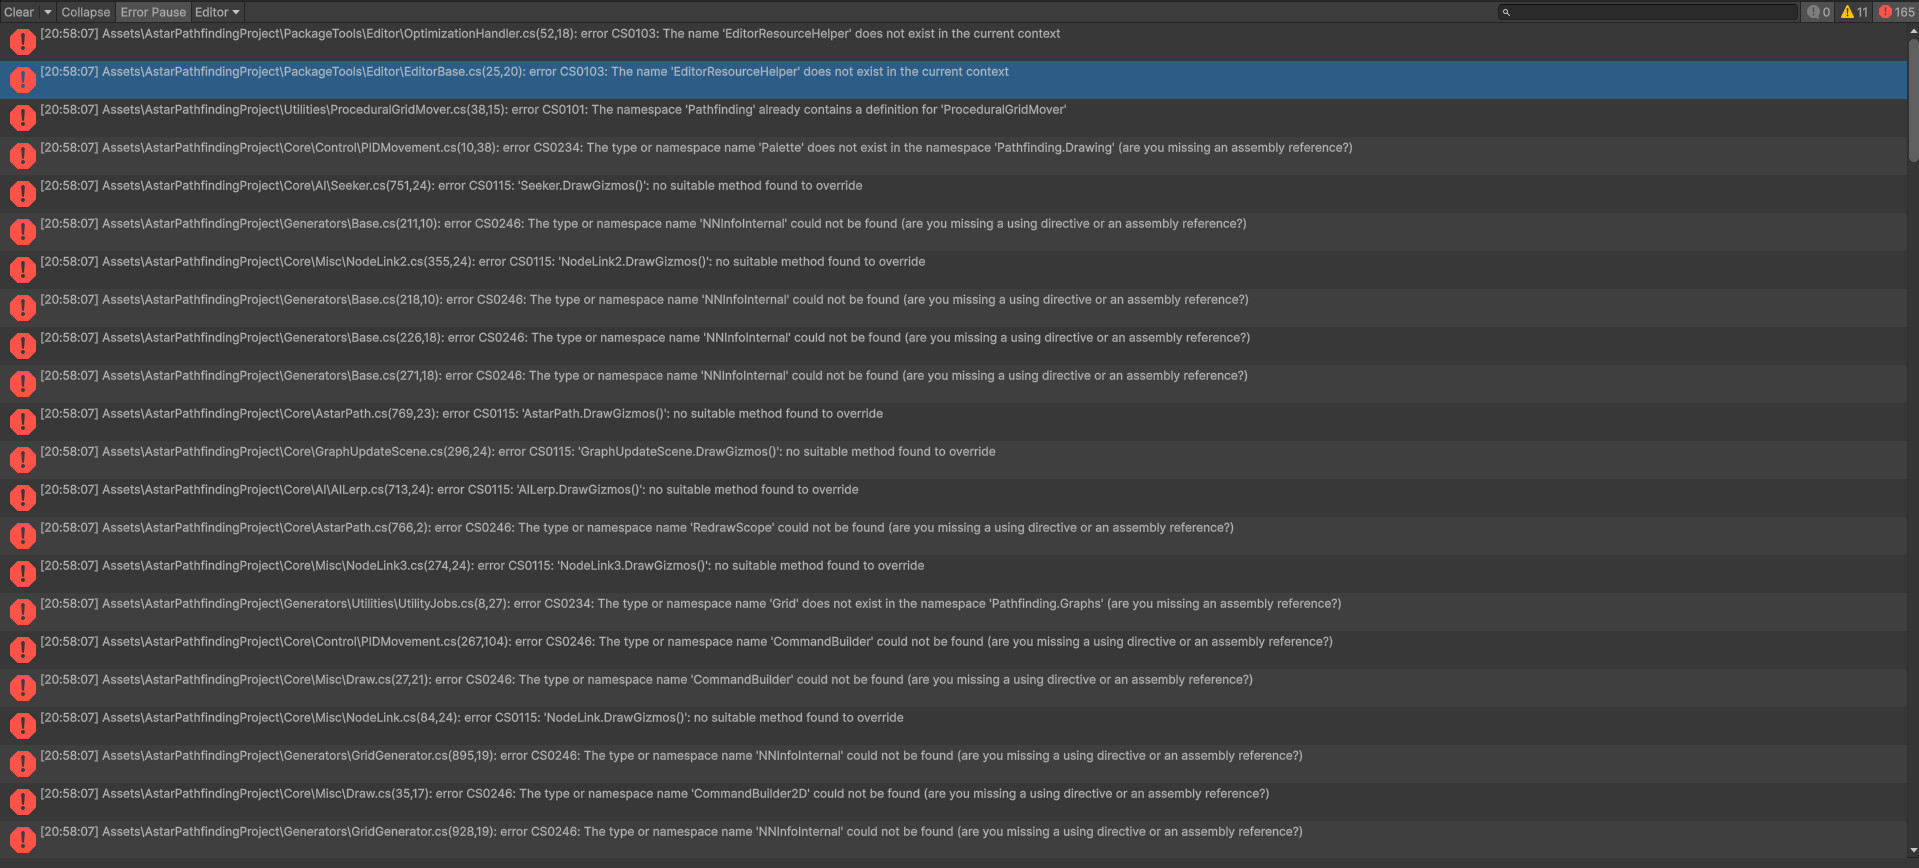Screen dimensions: 1919x868
Task: Open the Editor dropdown
Action: pos(217,12)
